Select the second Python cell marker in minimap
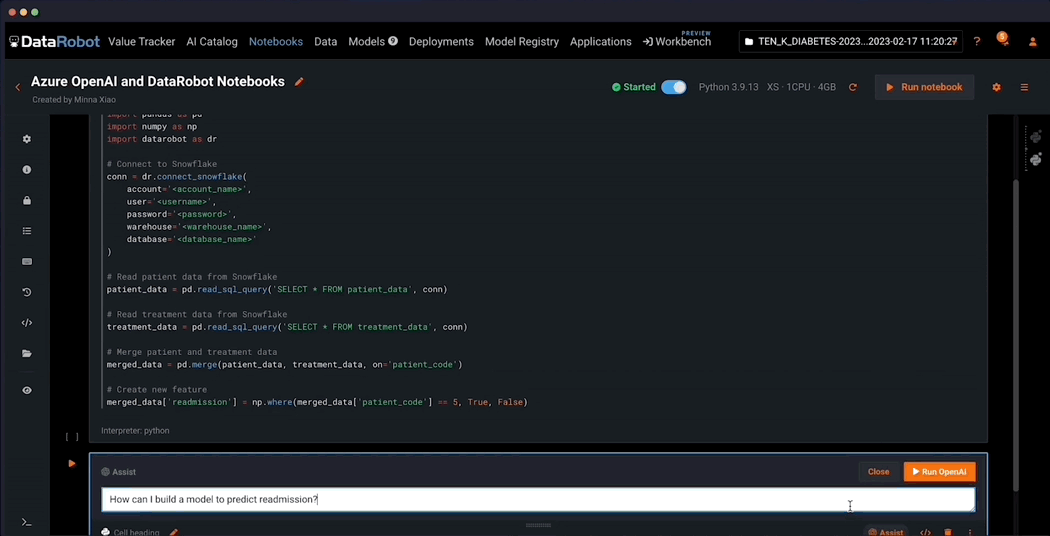Image resolution: width=1050 pixels, height=536 pixels. (1036, 159)
